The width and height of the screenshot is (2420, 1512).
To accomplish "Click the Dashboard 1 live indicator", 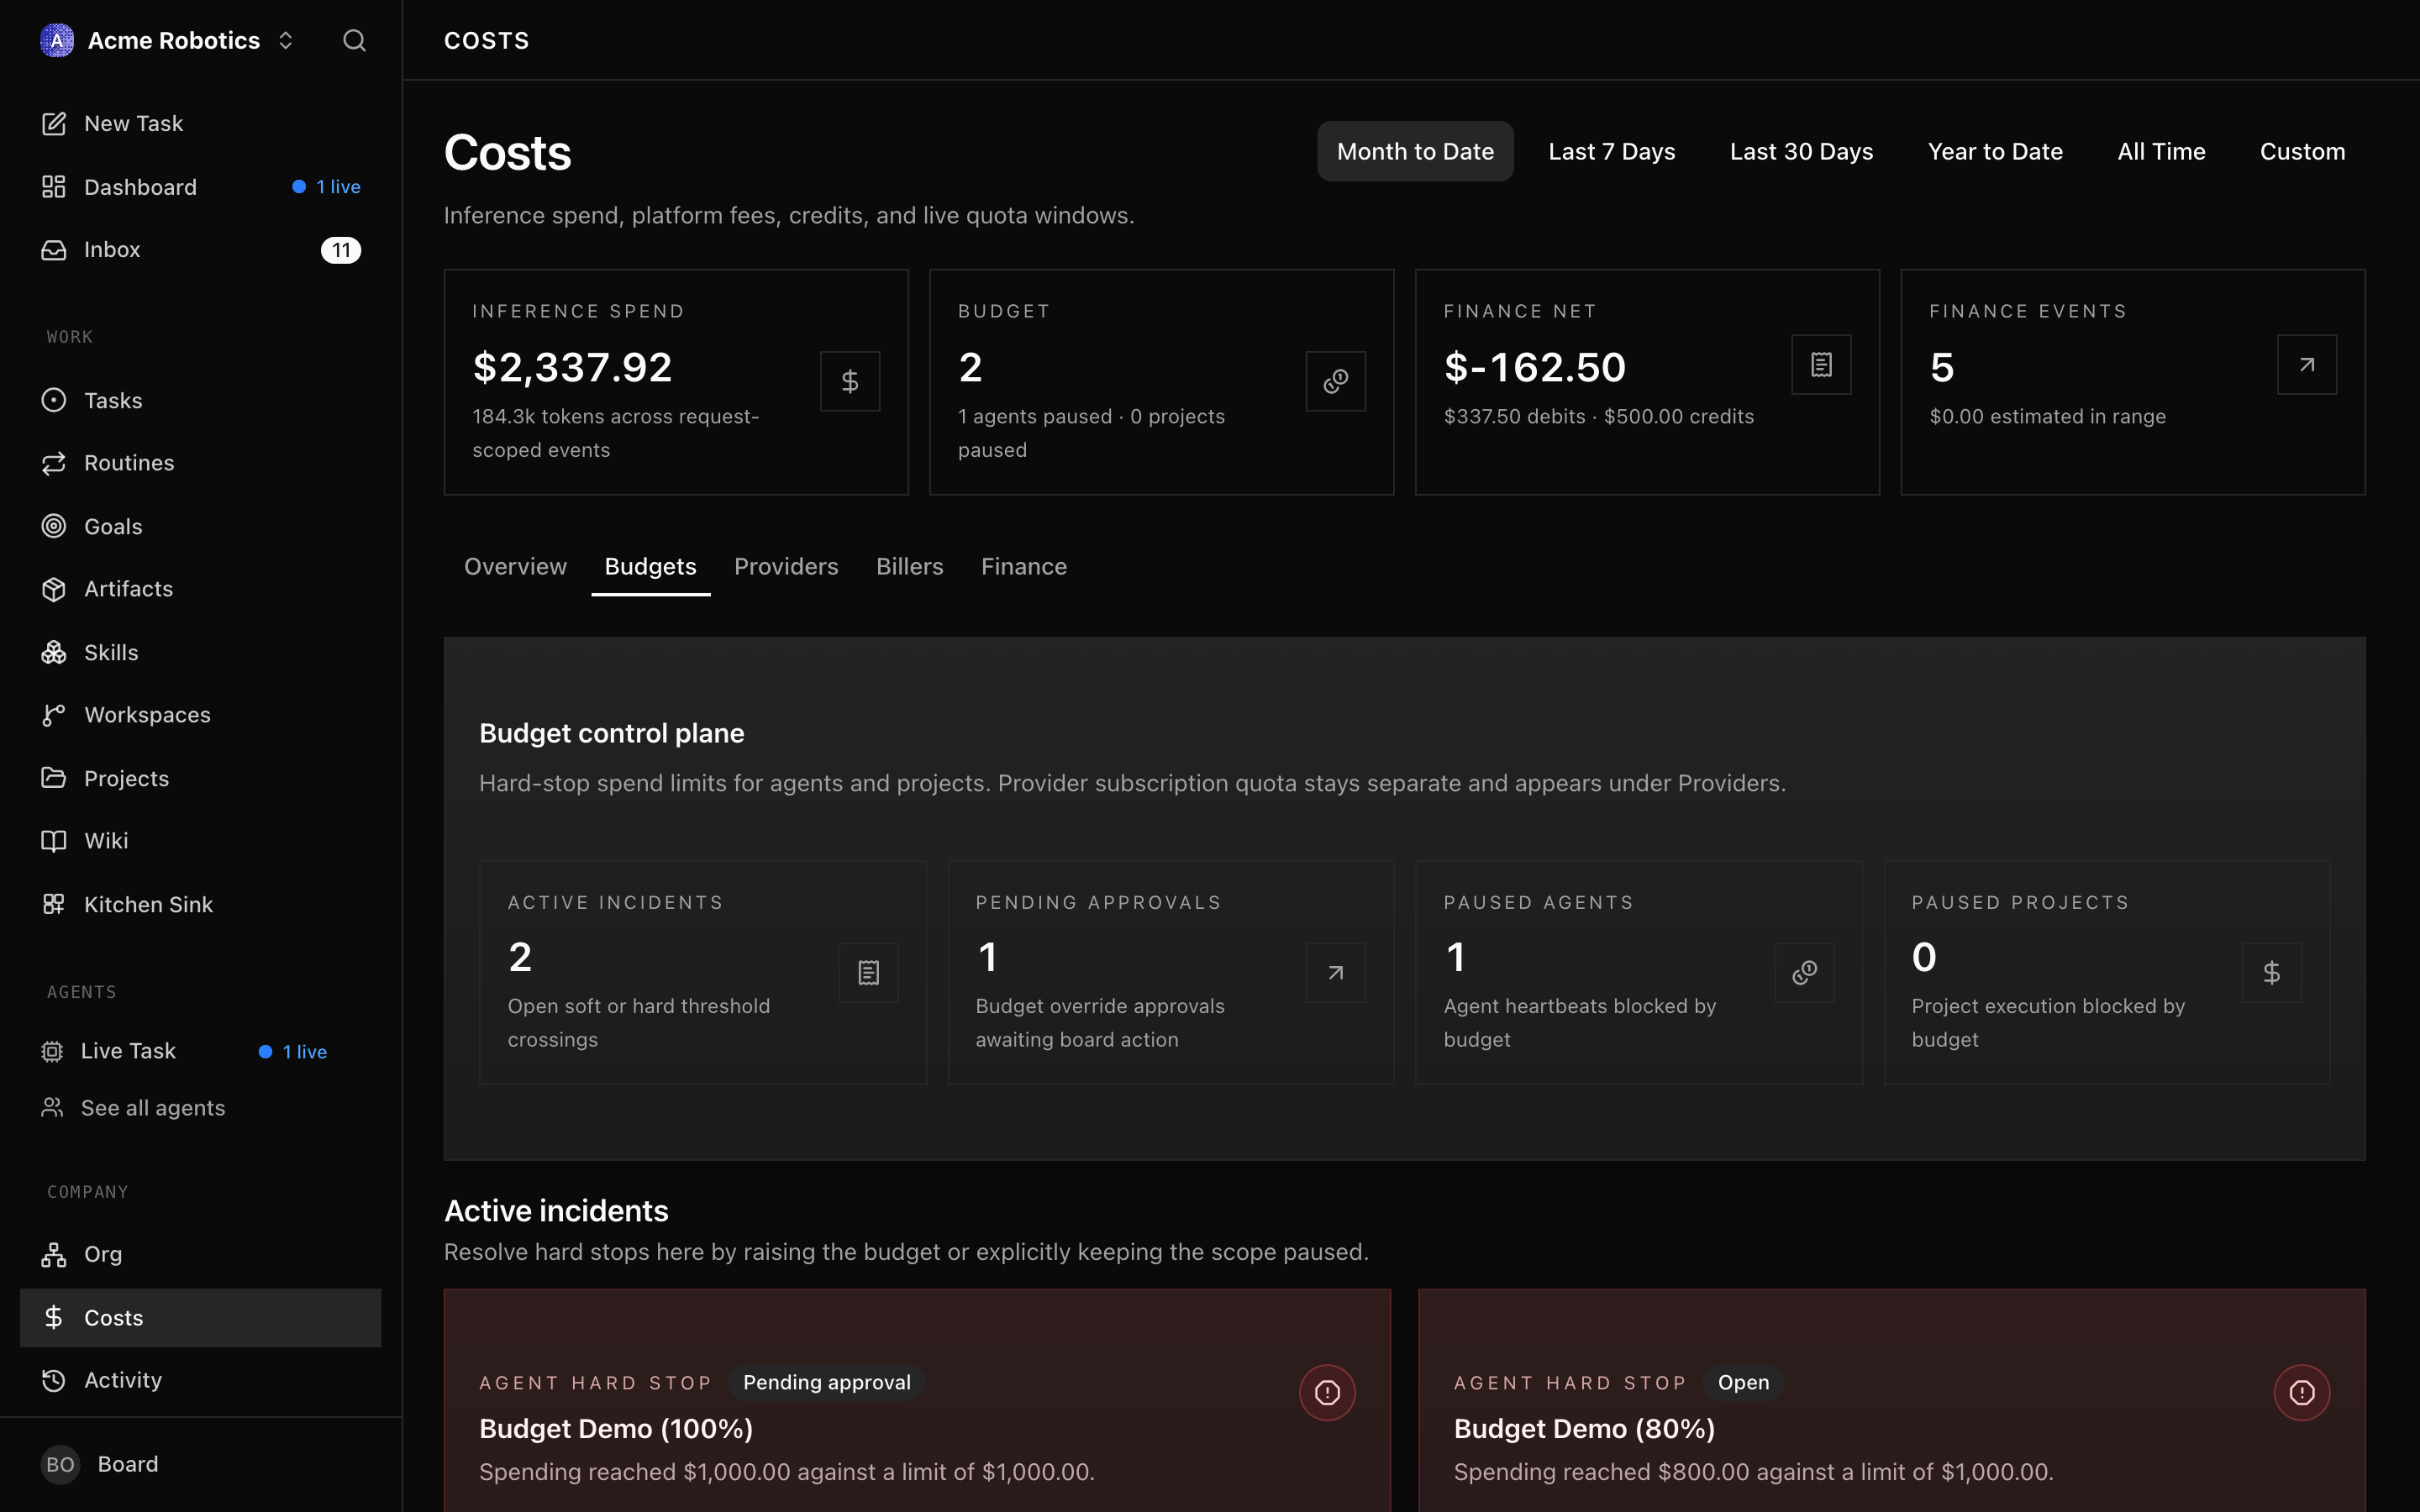I will [326, 187].
